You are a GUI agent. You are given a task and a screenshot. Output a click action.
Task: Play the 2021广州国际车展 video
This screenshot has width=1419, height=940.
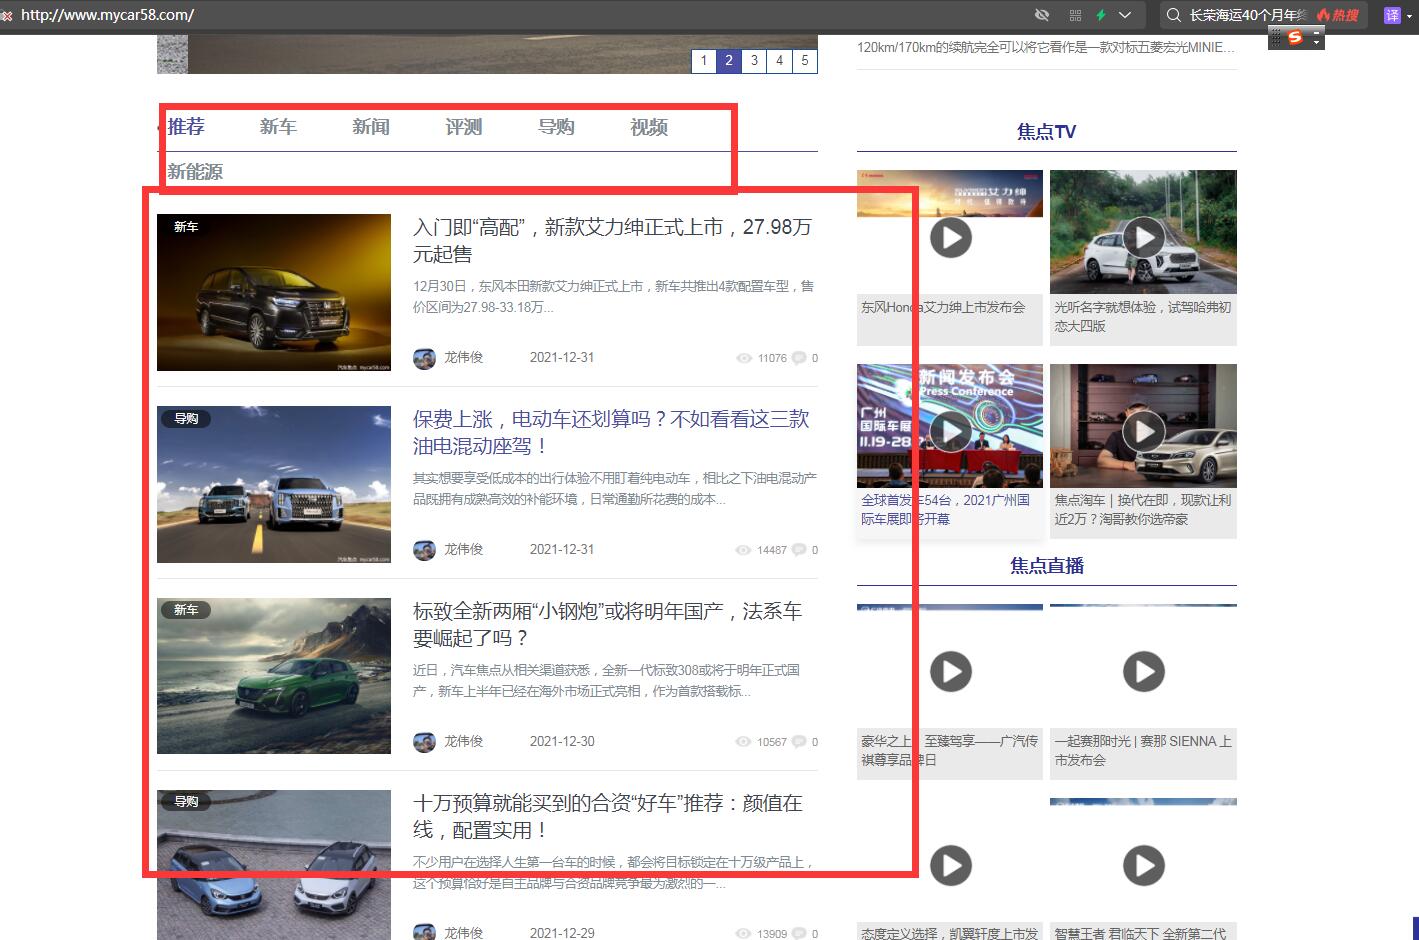(950, 431)
